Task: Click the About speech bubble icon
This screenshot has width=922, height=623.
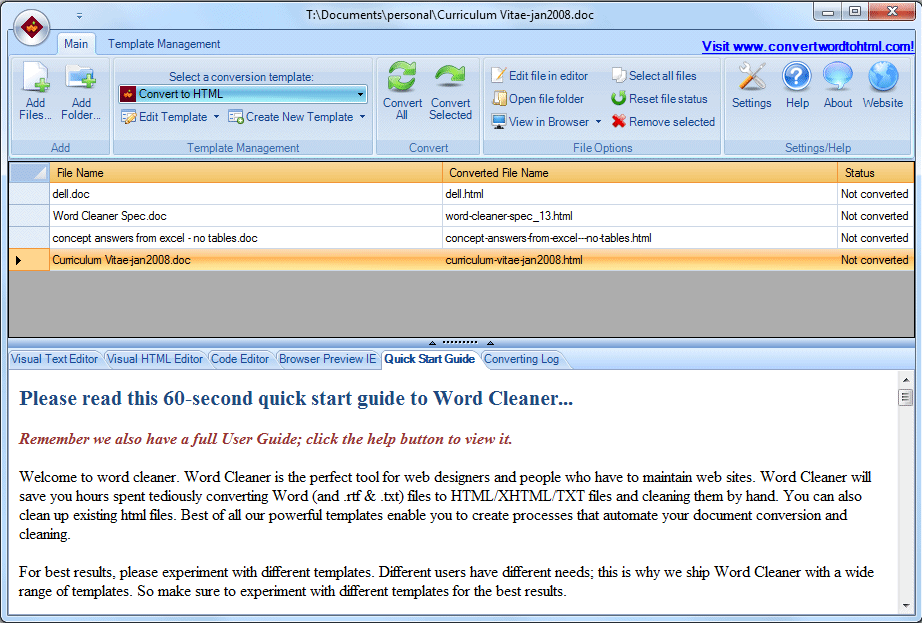Action: pos(838,78)
